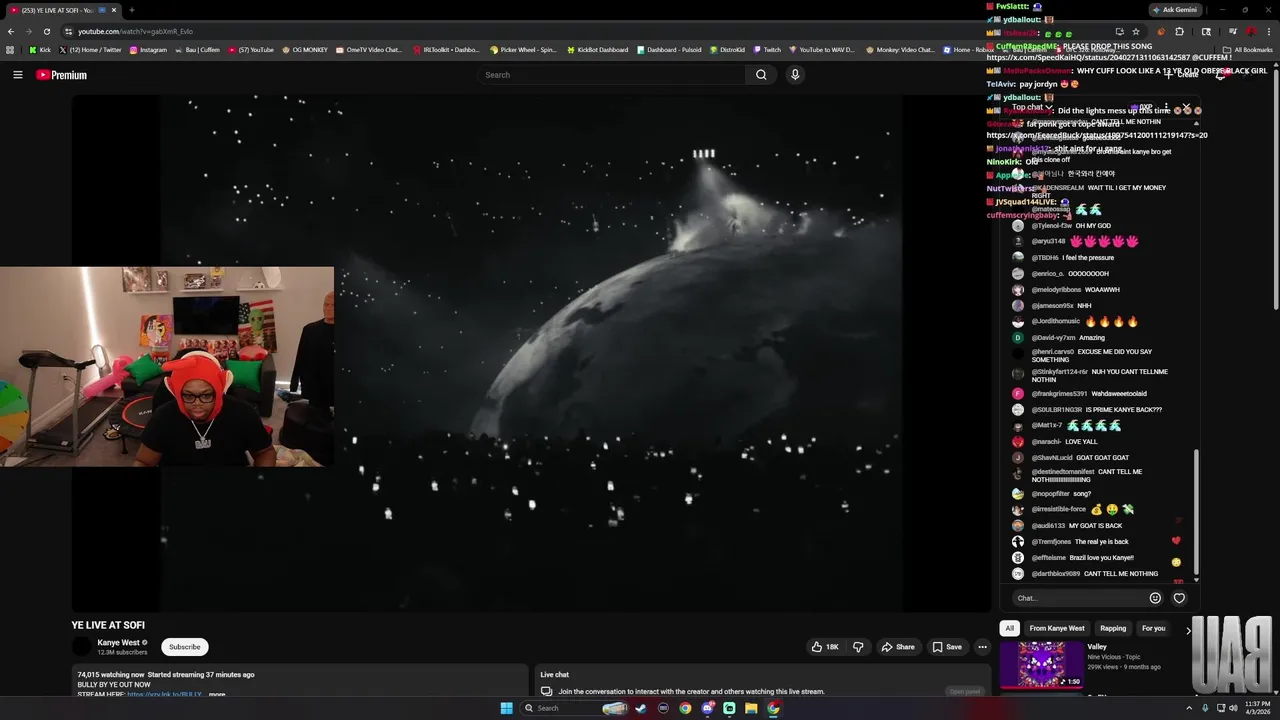Screen dimensions: 1280x720
Task: Click the YouTube Premium logo
Action: [62, 75]
